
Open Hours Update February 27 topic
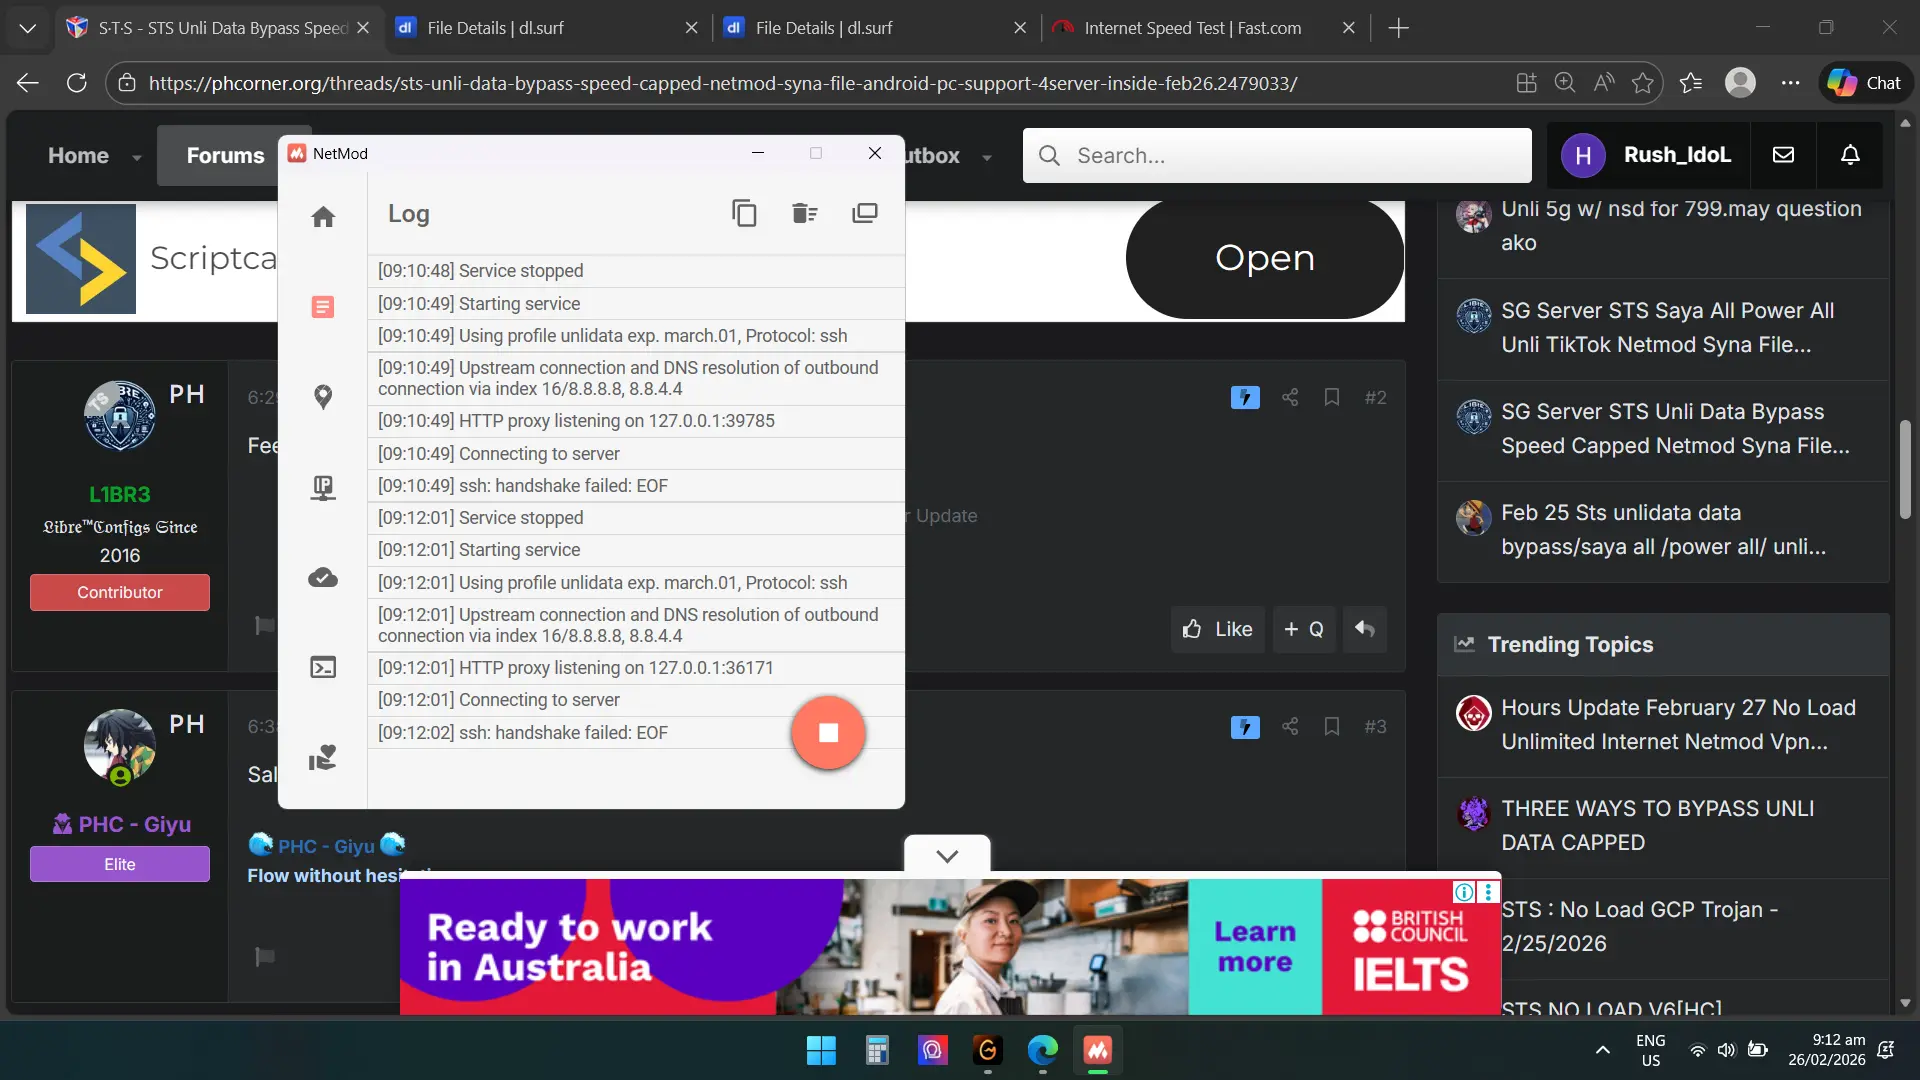pos(1678,724)
